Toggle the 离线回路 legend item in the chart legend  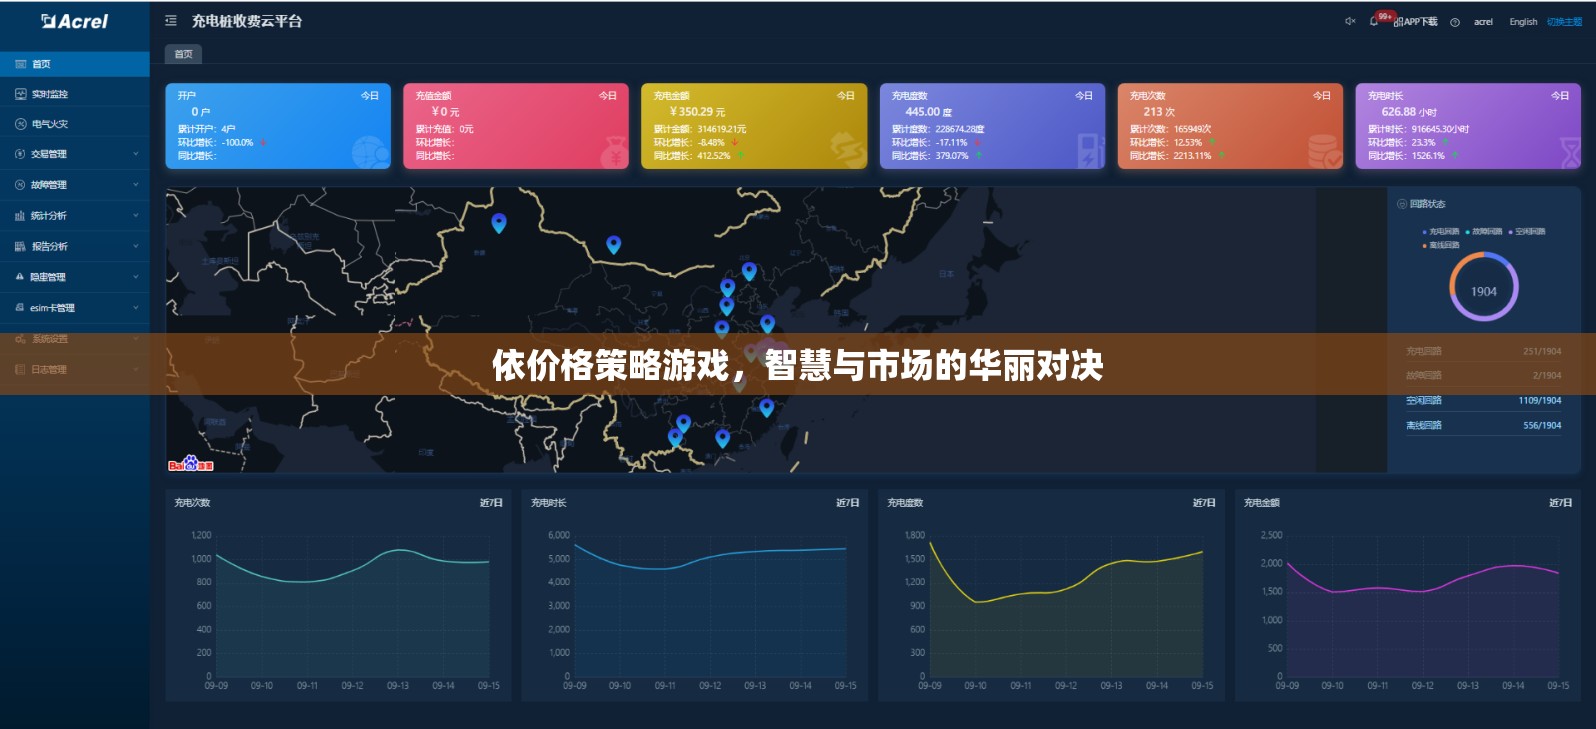[1441, 245]
